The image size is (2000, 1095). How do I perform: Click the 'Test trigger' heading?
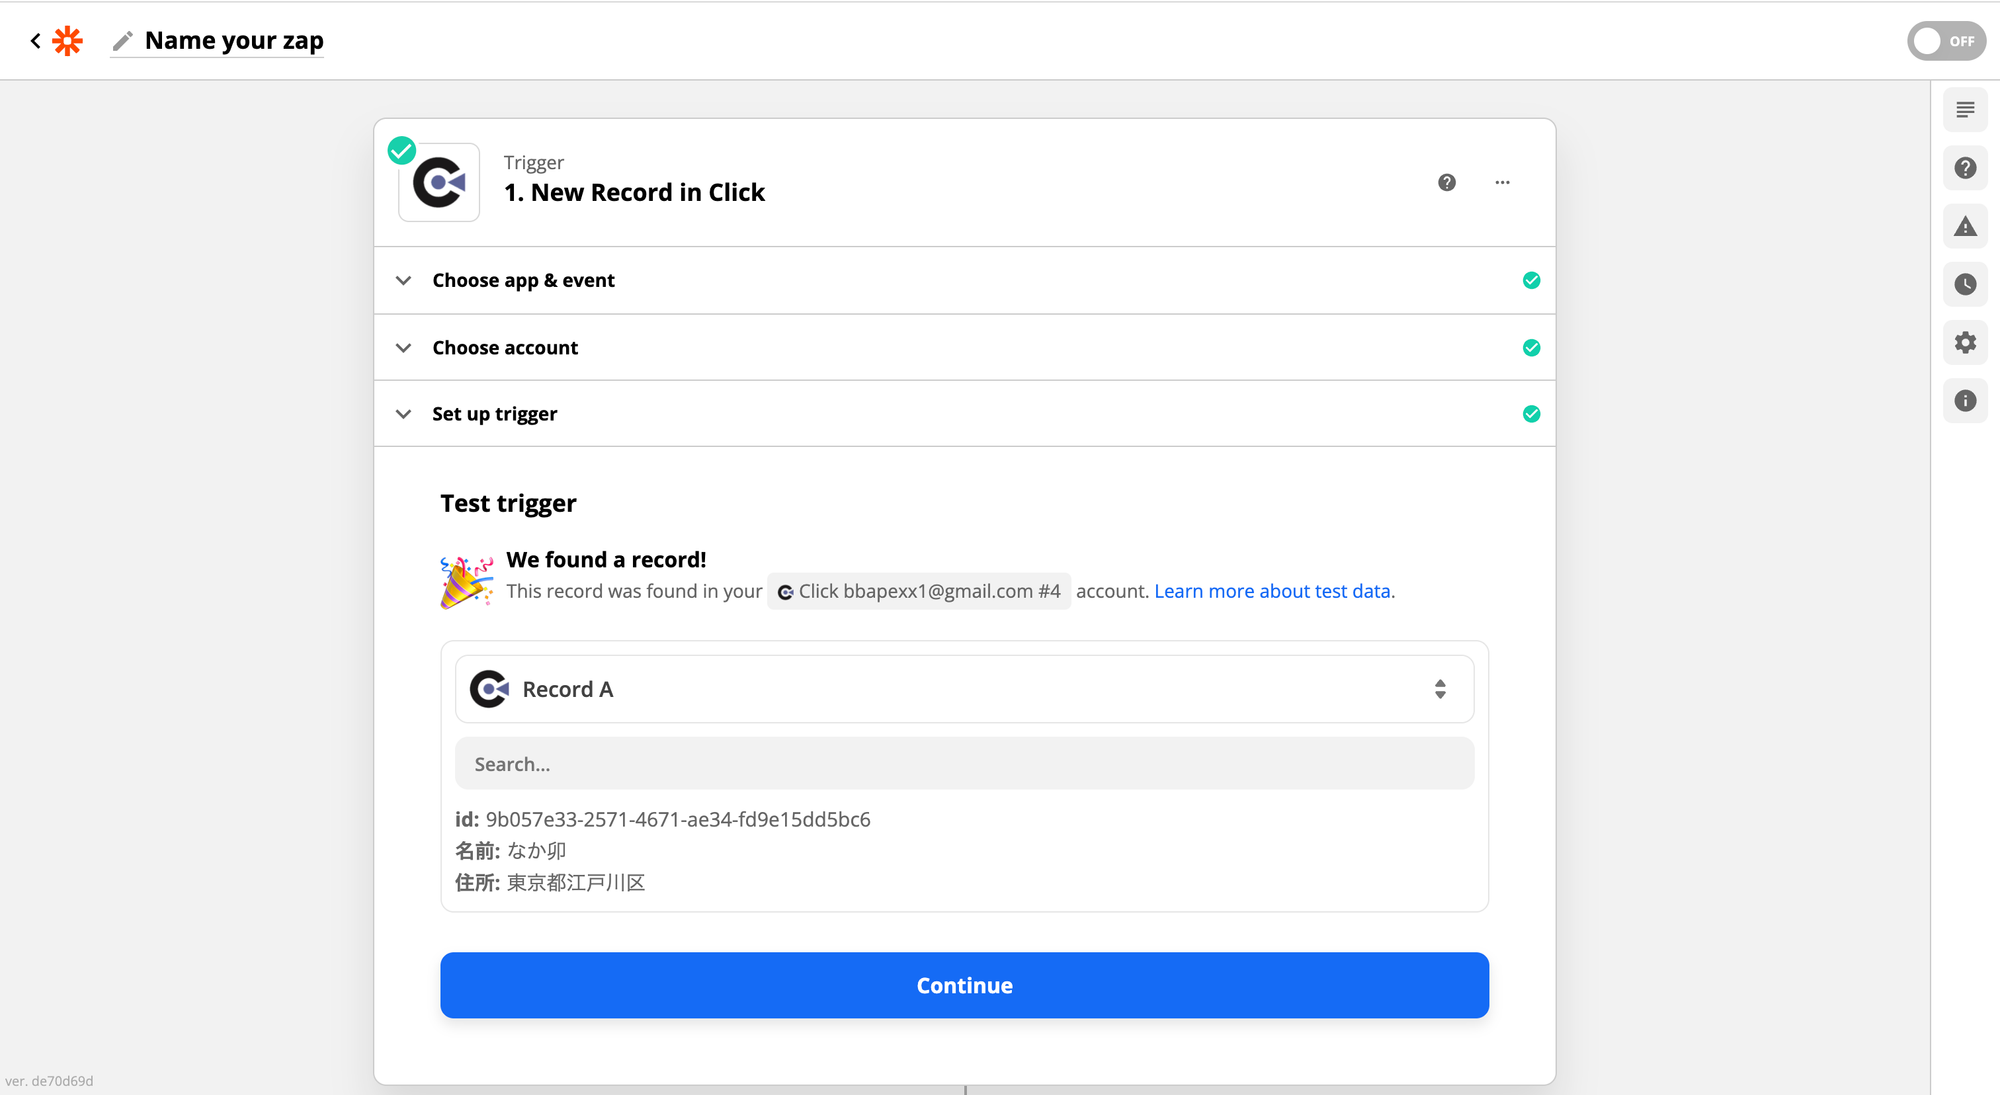tap(508, 503)
